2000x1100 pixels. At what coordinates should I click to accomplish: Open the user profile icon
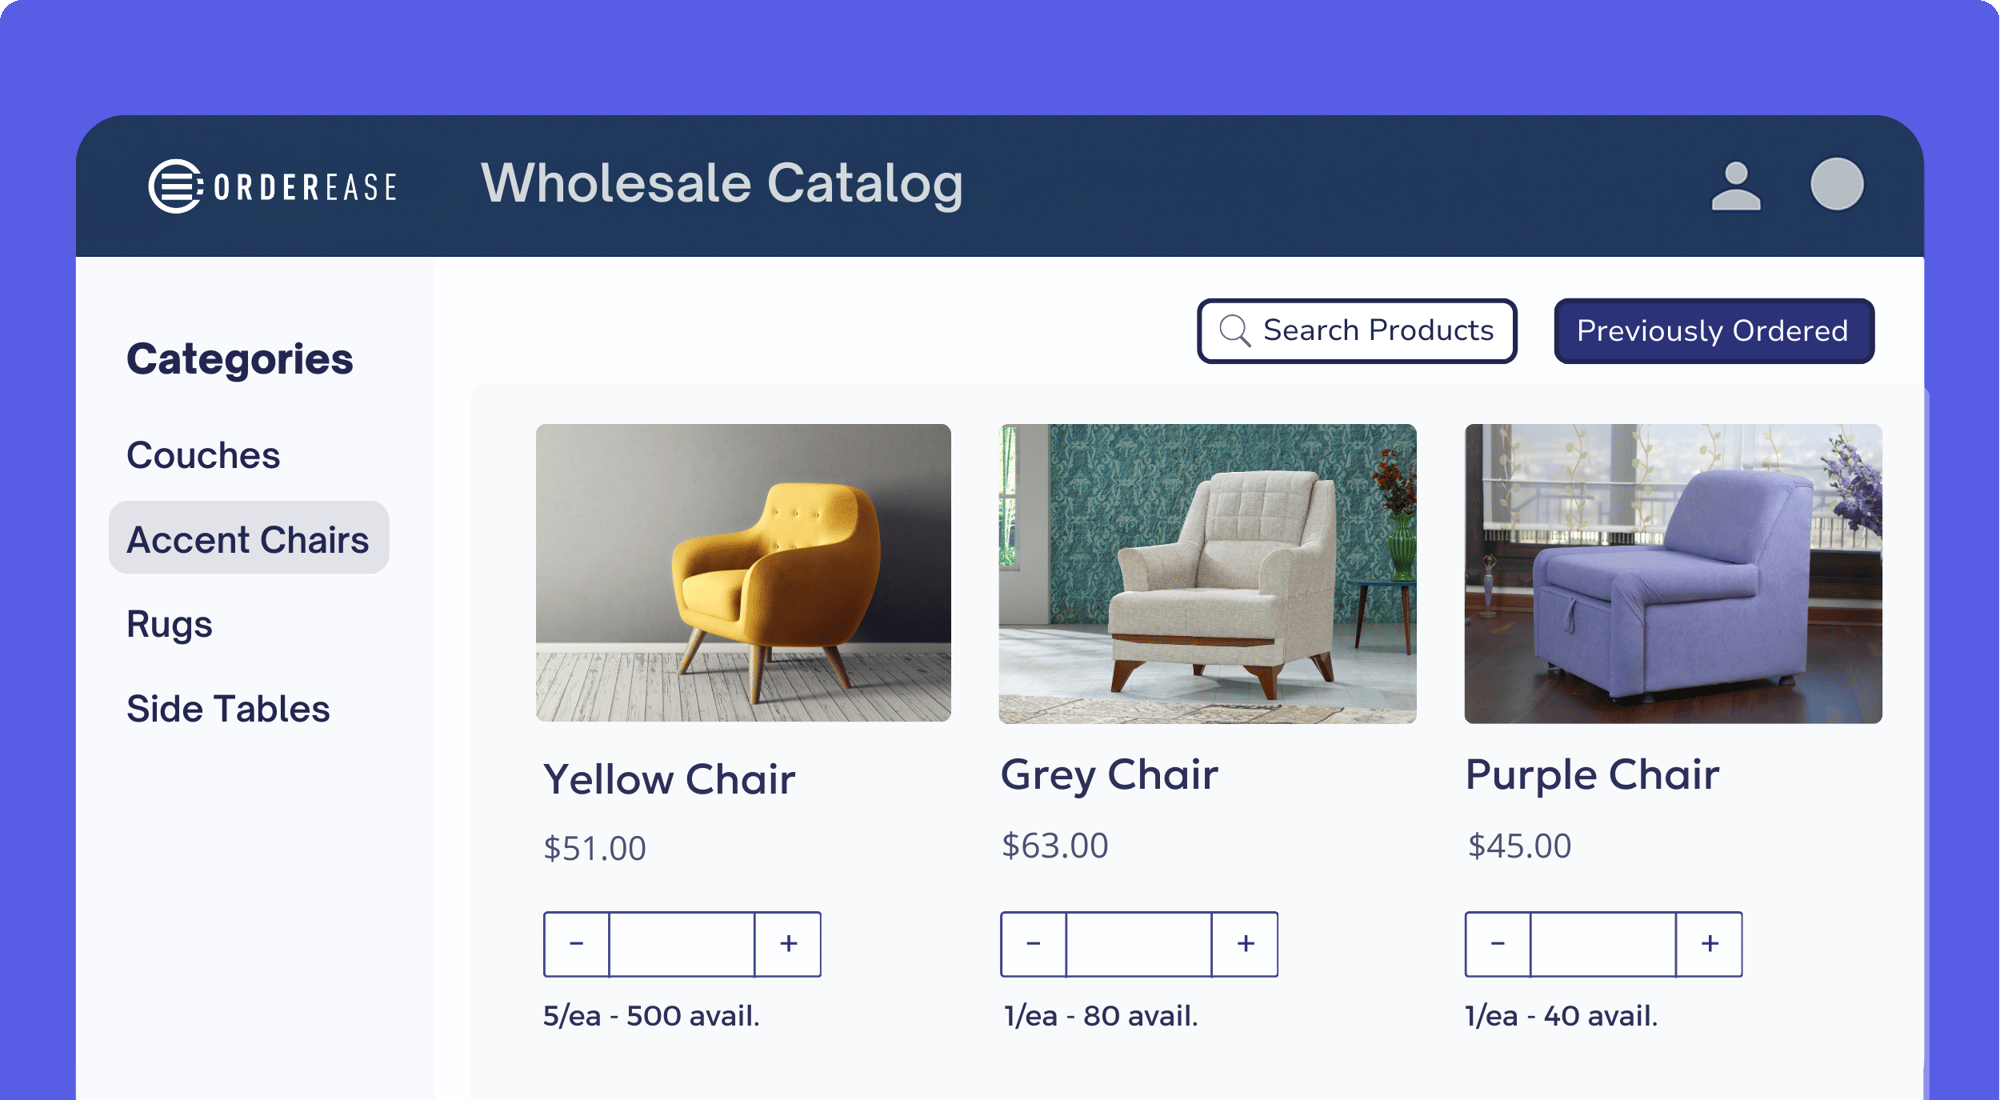[1736, 186]
